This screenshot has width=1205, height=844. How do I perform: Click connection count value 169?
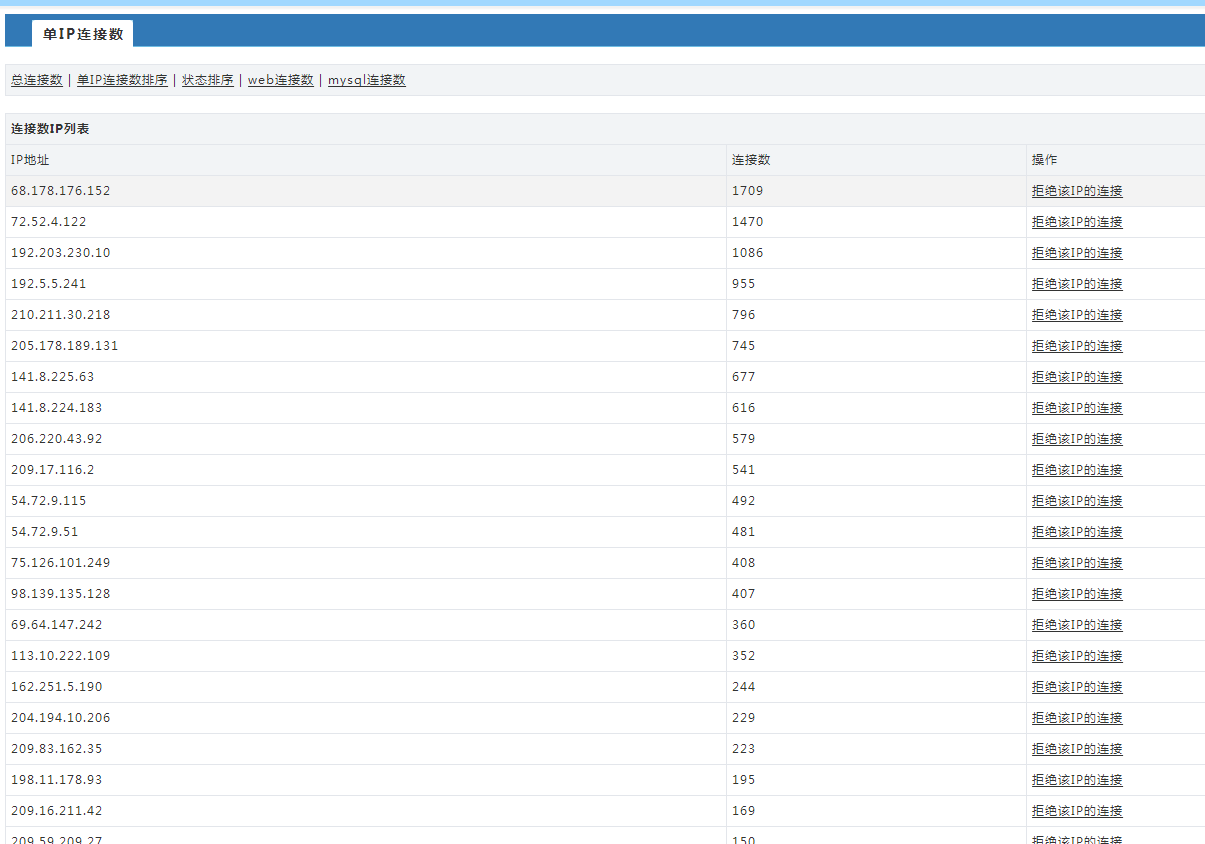[744, 811]
